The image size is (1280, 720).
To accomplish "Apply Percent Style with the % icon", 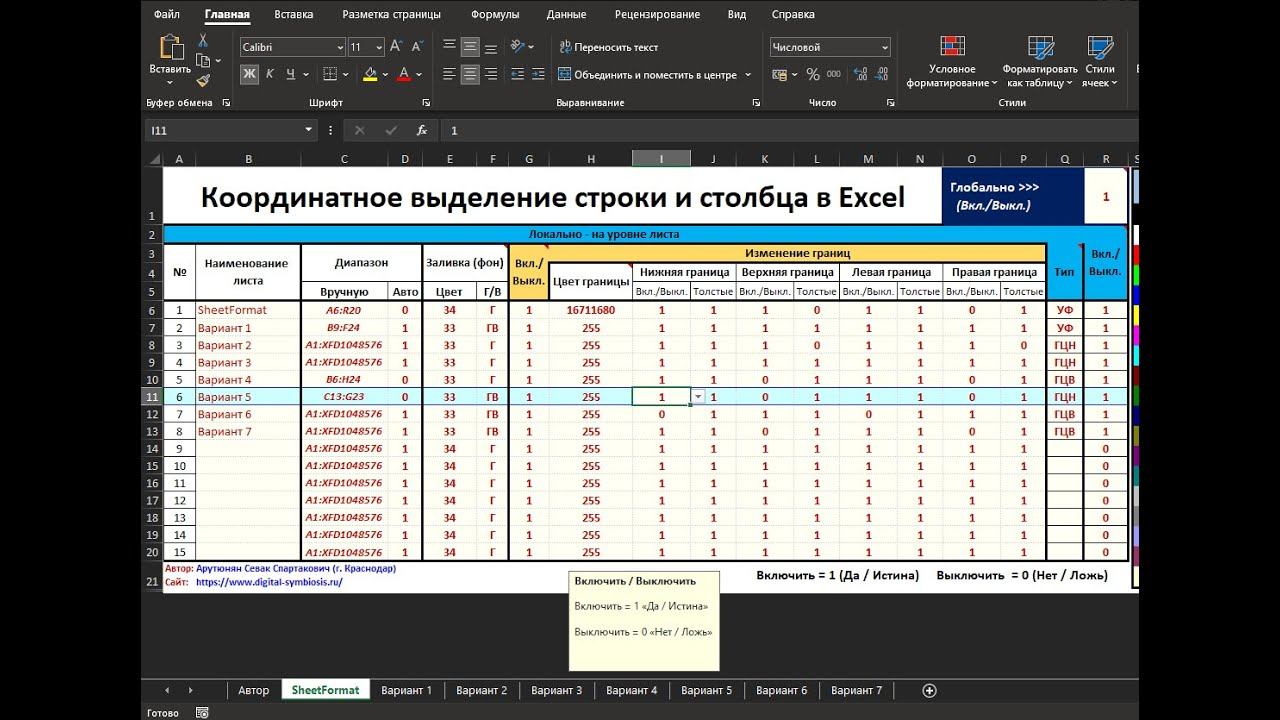I will click(812, 74).
